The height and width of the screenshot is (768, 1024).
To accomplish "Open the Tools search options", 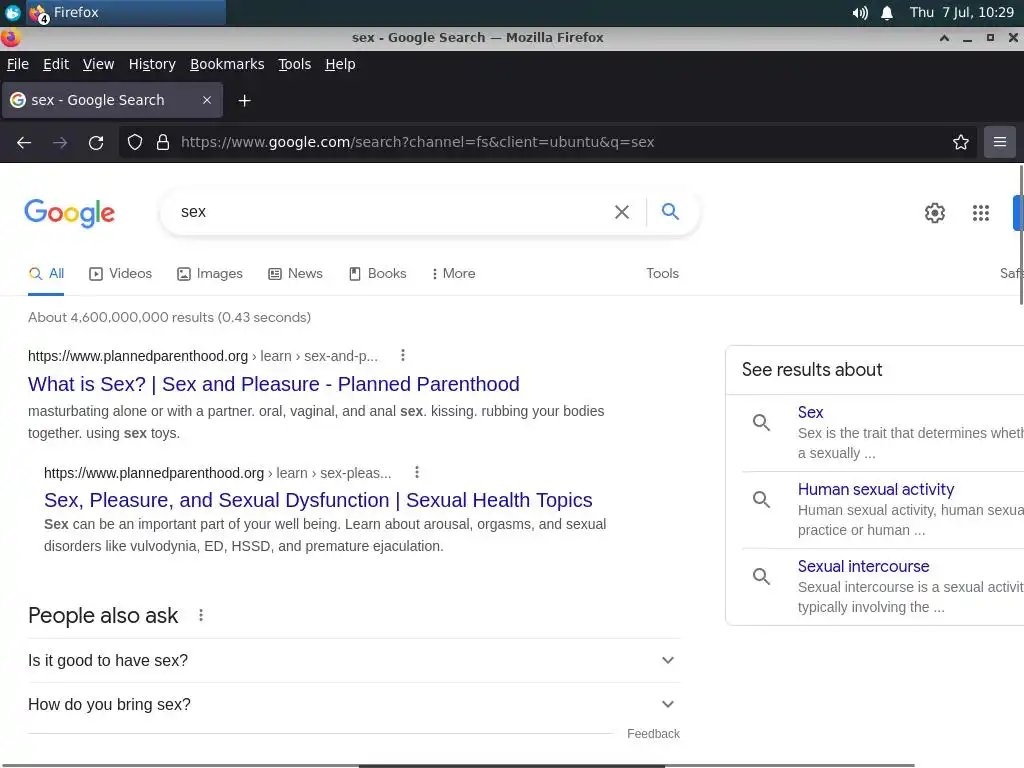I will [x=662, y=274].
